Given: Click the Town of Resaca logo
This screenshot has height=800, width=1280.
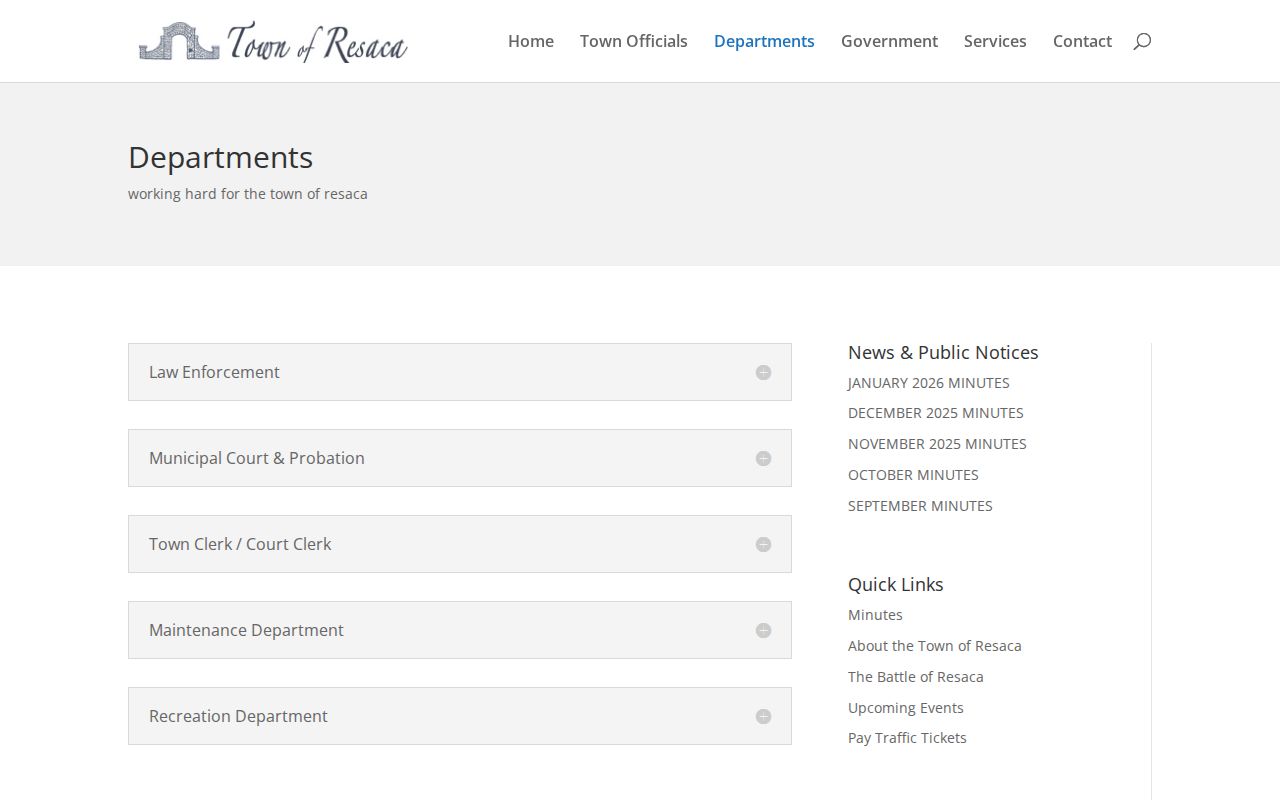Looking at the screenshot, I should pyautogui.click(x=273, y=41).
